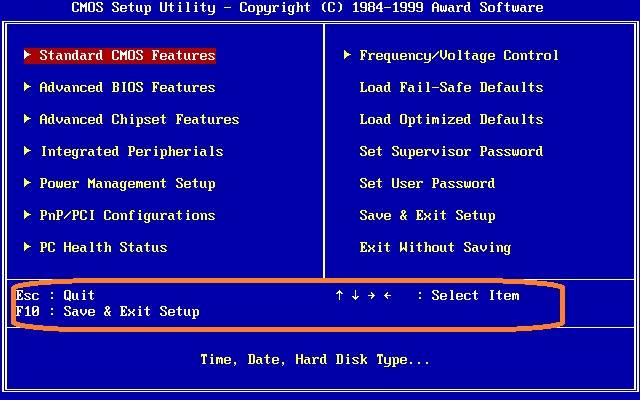640x400 pixels.
Task: Click the left arrow key symbol
Action: pyautogui.click(x=387, y=295)
